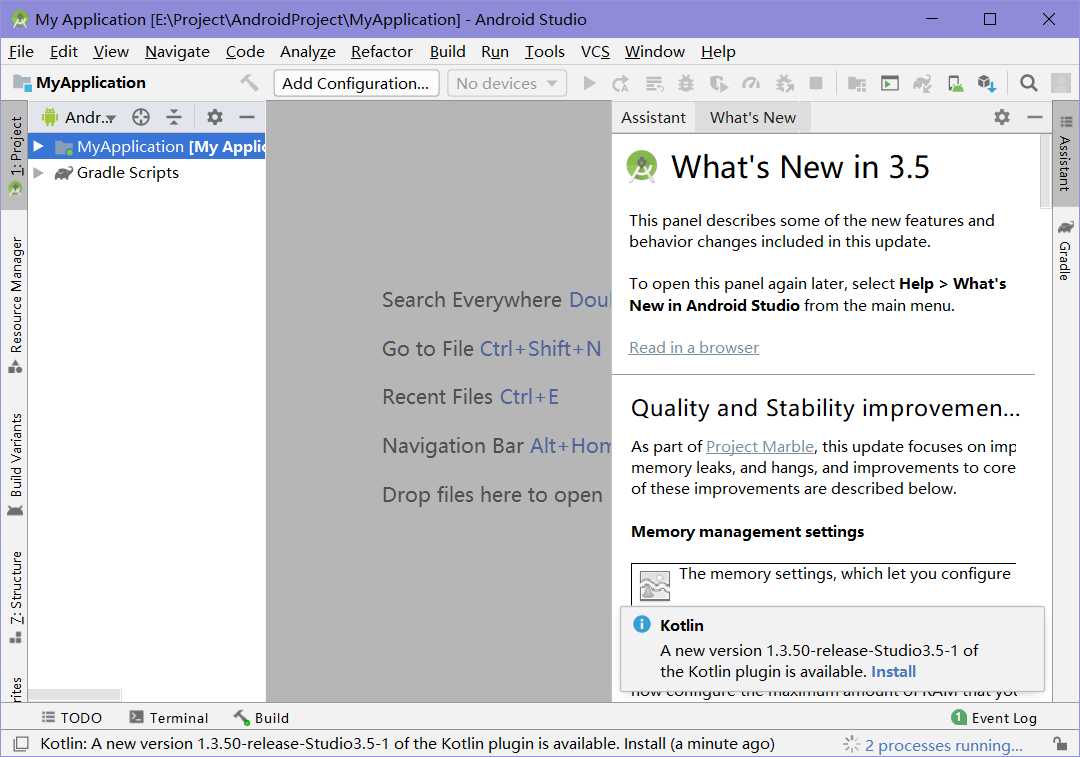
Task: Click the Kotlin status bar message text
Action: pyautogui.click(x=407, y=744)
